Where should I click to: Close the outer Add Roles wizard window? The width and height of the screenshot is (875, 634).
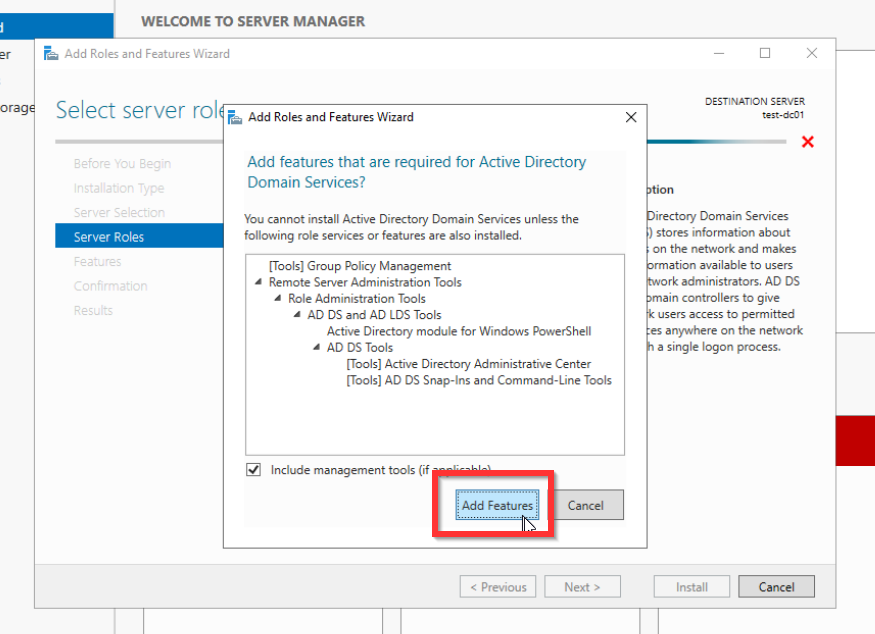811,53
